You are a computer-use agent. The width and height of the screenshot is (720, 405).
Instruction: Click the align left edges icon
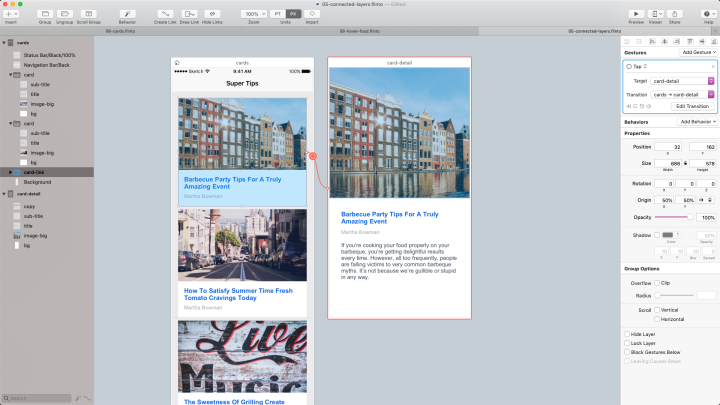coord(652,41)
